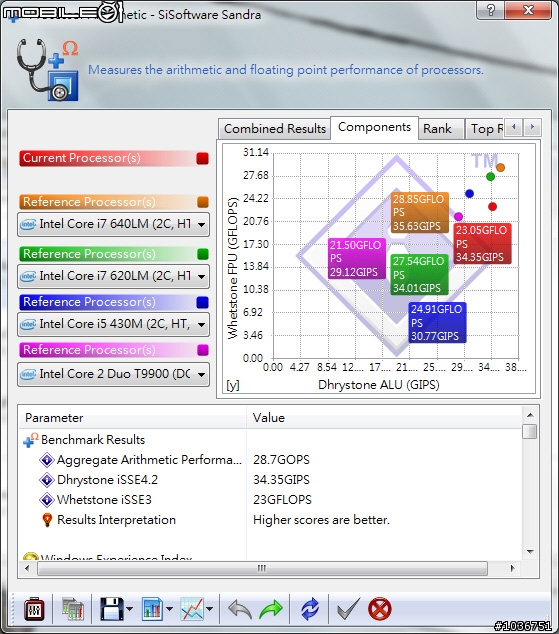Open the options mixer icon in toolbar
Viewport: 559px width, 634px height.
point(34,609)
